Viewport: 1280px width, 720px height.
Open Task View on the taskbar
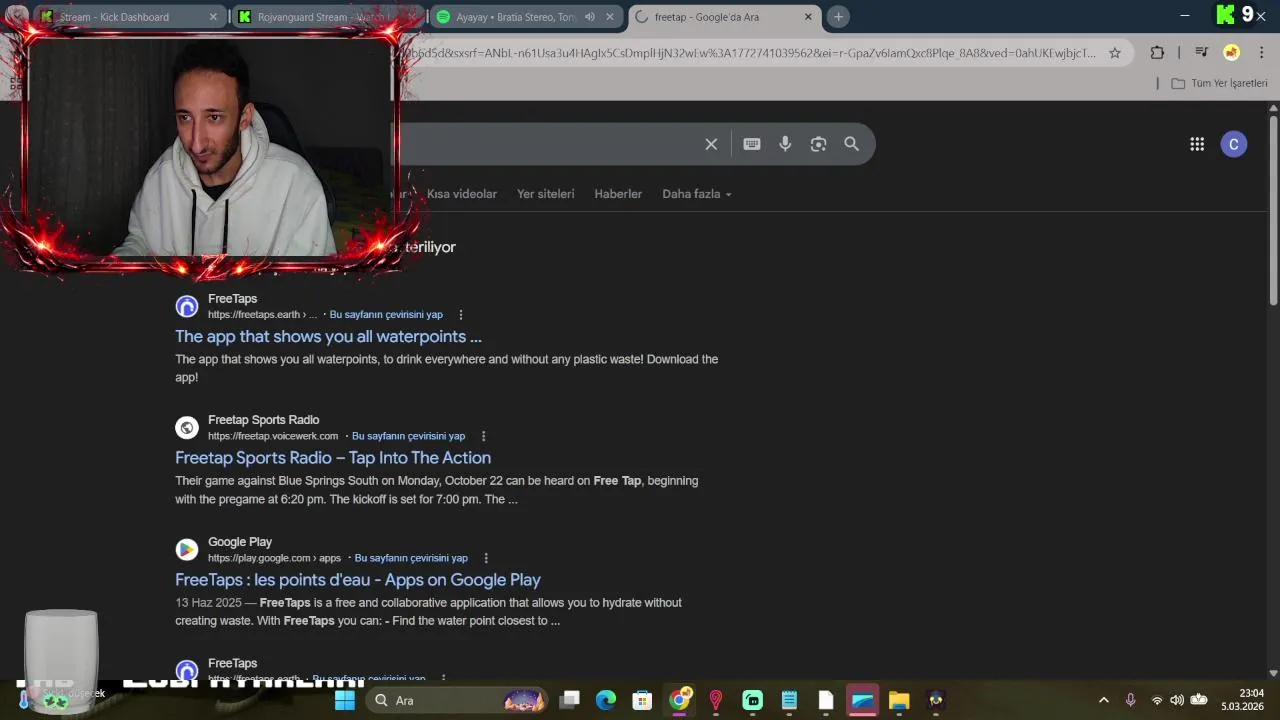tap(569, 700)
